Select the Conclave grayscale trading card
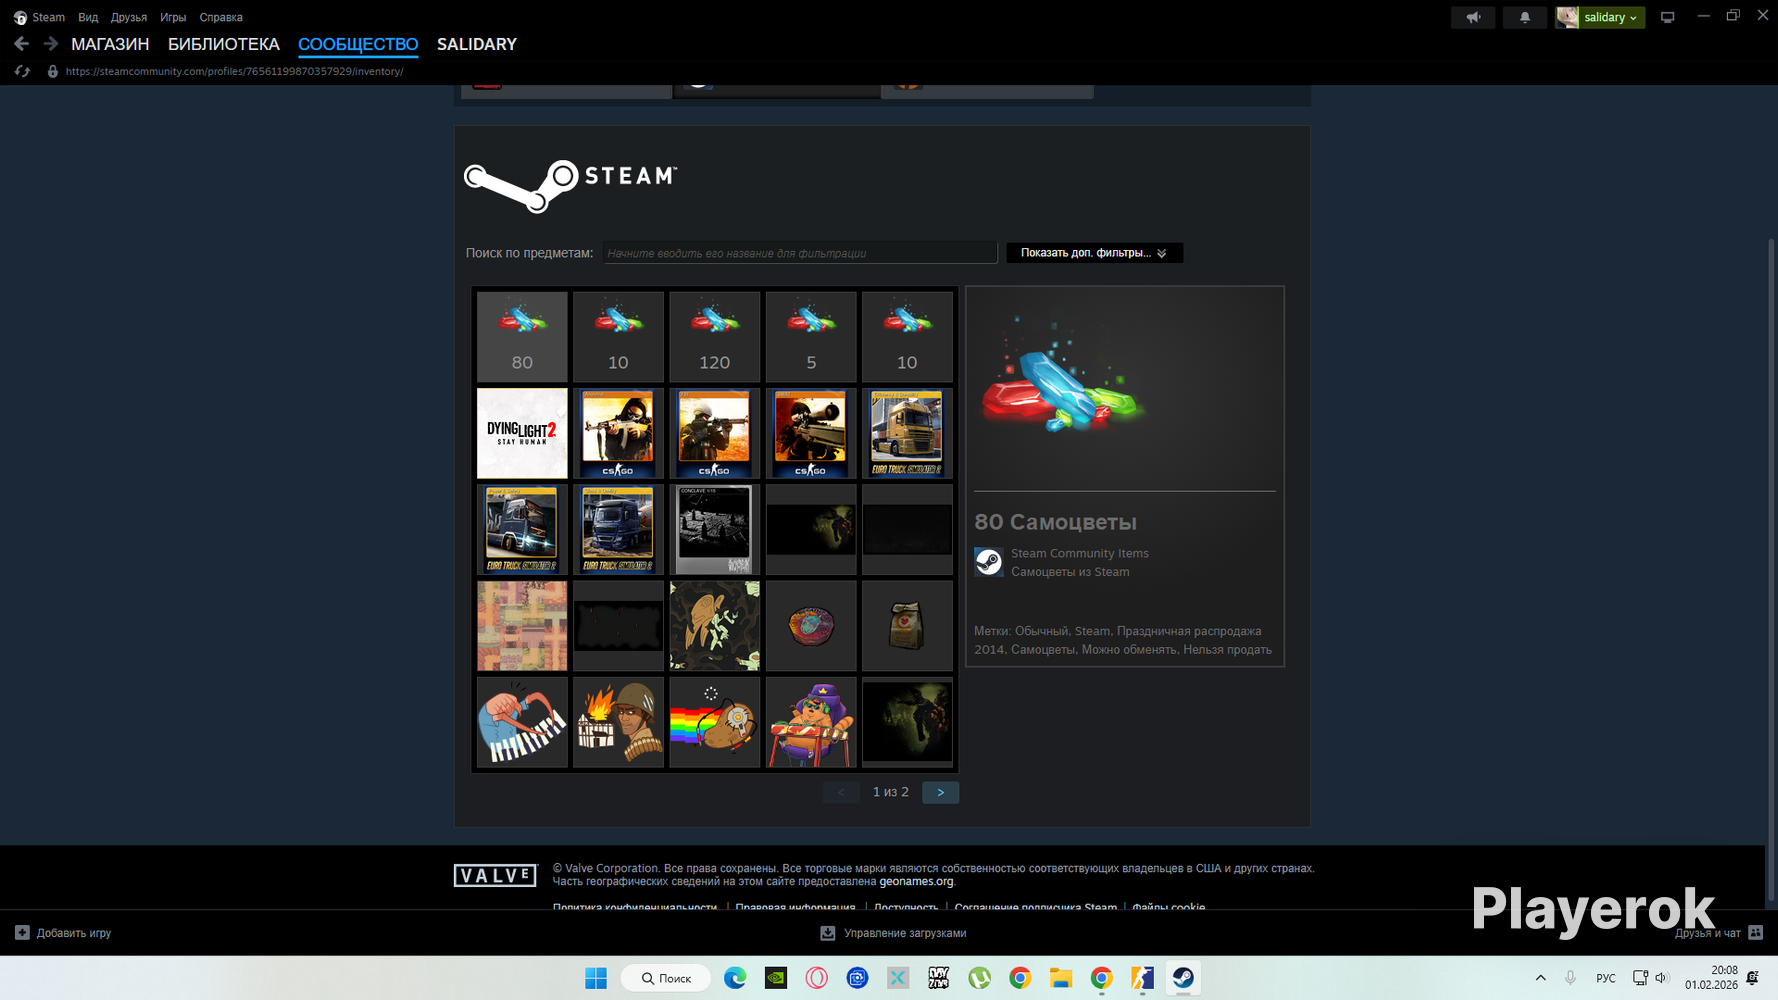Image resolution: width=1778 pixels, height=1000 pixels. [x=714, y=530]
